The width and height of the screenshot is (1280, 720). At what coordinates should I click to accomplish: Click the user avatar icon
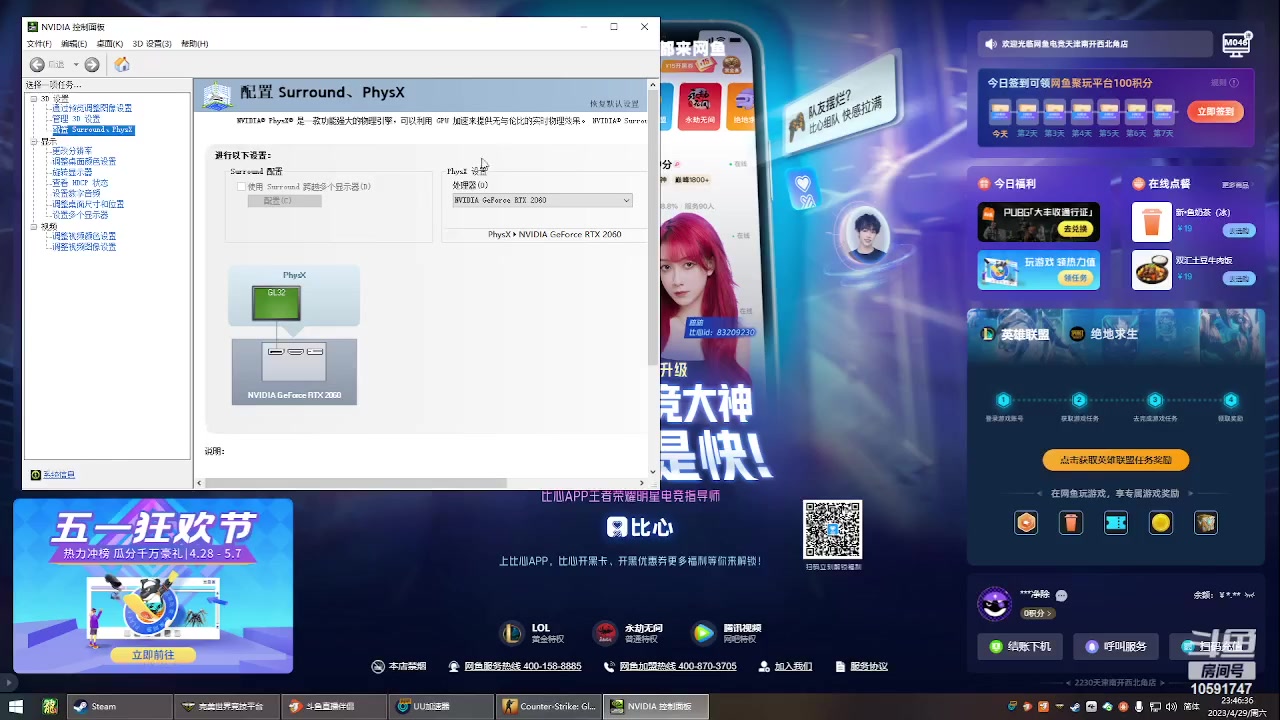coord(994,604)
